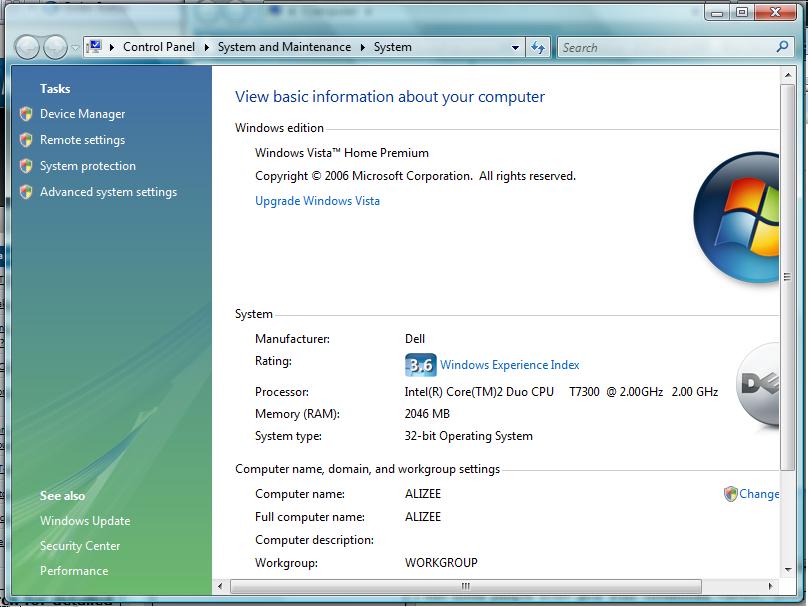Expand the arrow after System and Maintenance

coord(363,47)
